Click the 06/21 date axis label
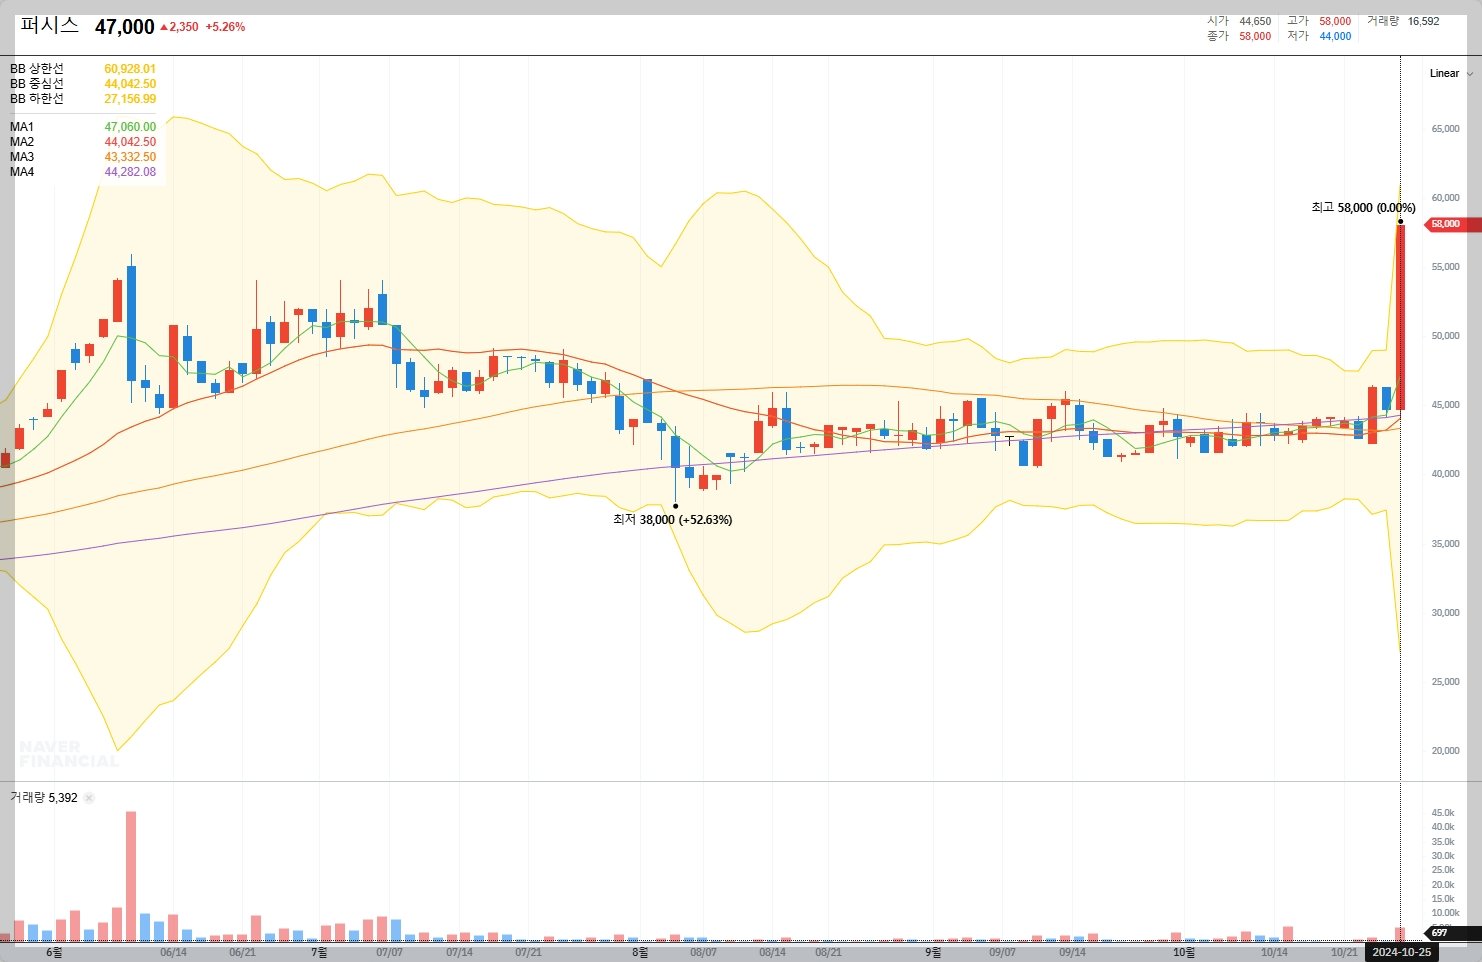The image size is (1482, 962). 242,952
